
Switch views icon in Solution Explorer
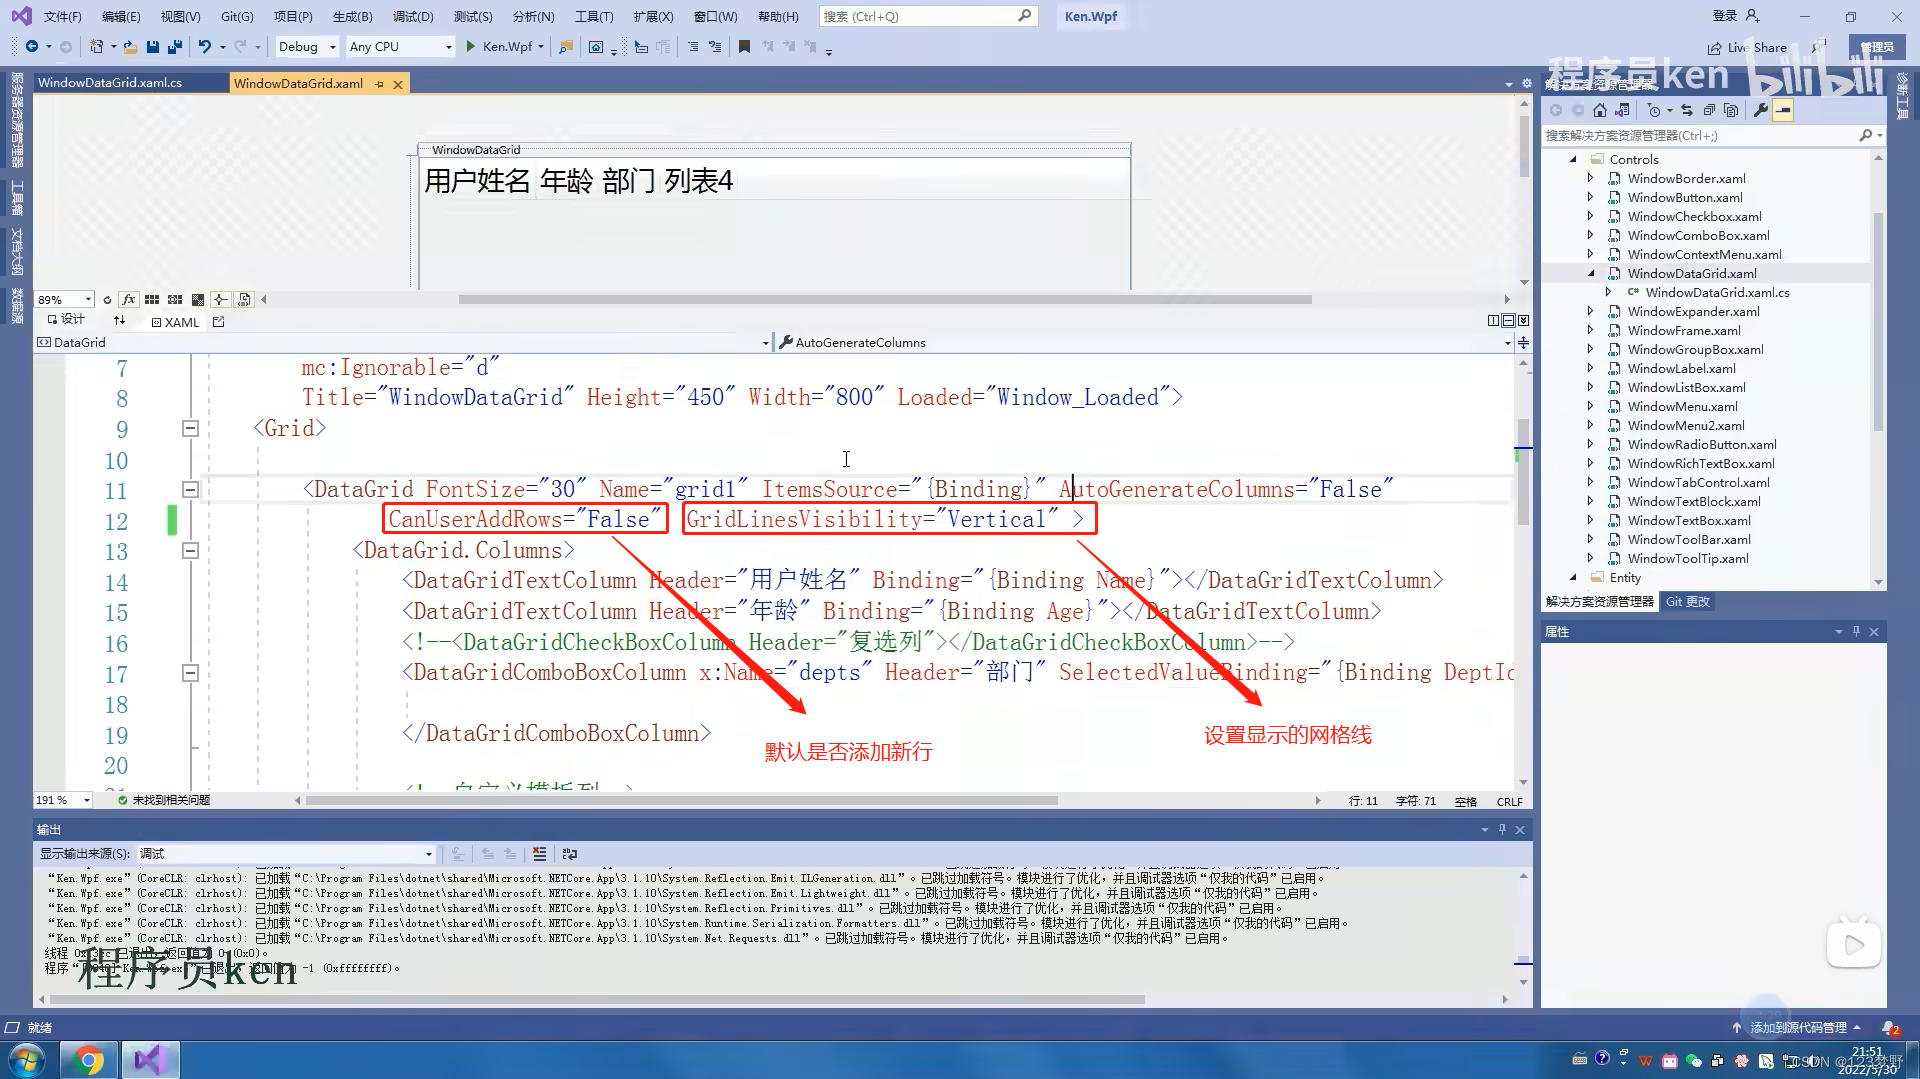pyautogui.click(x=1622, y=110)
